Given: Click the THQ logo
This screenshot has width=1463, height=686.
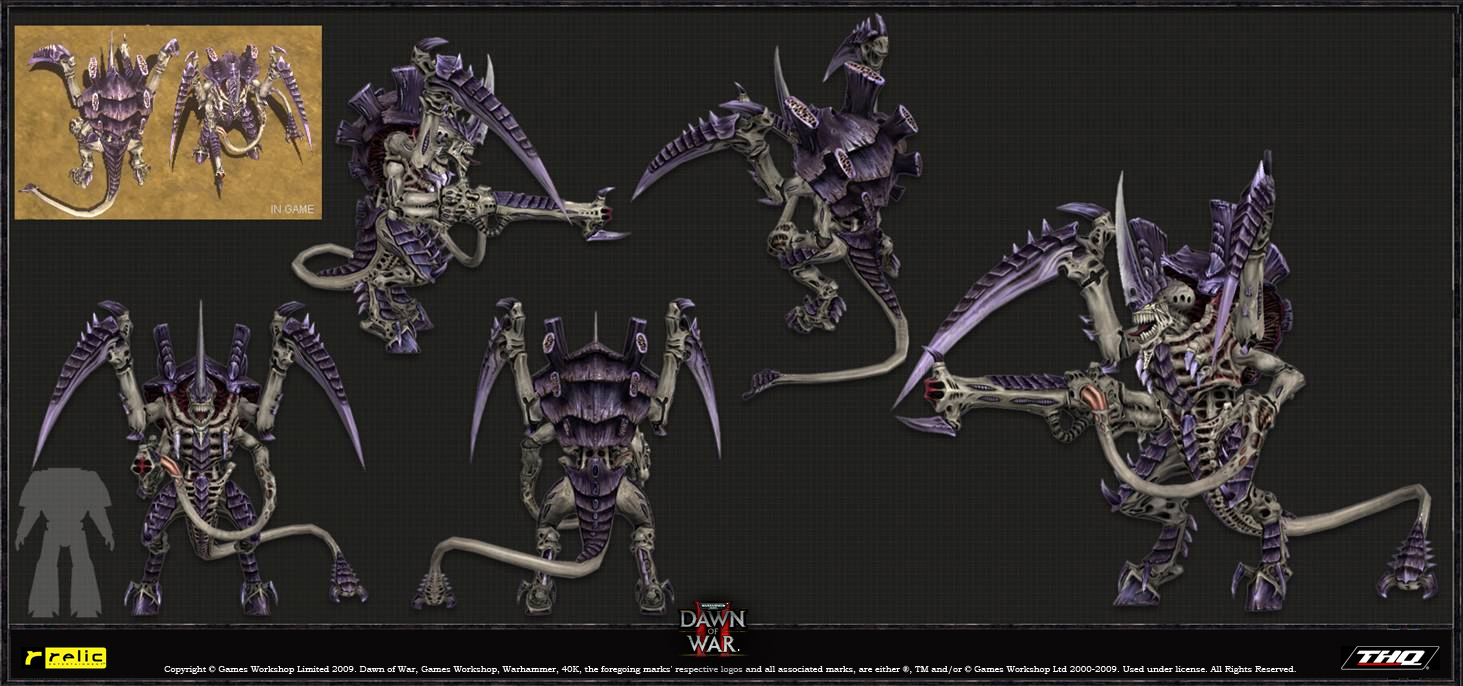Looking at the screenshot, I should 1390,657.
